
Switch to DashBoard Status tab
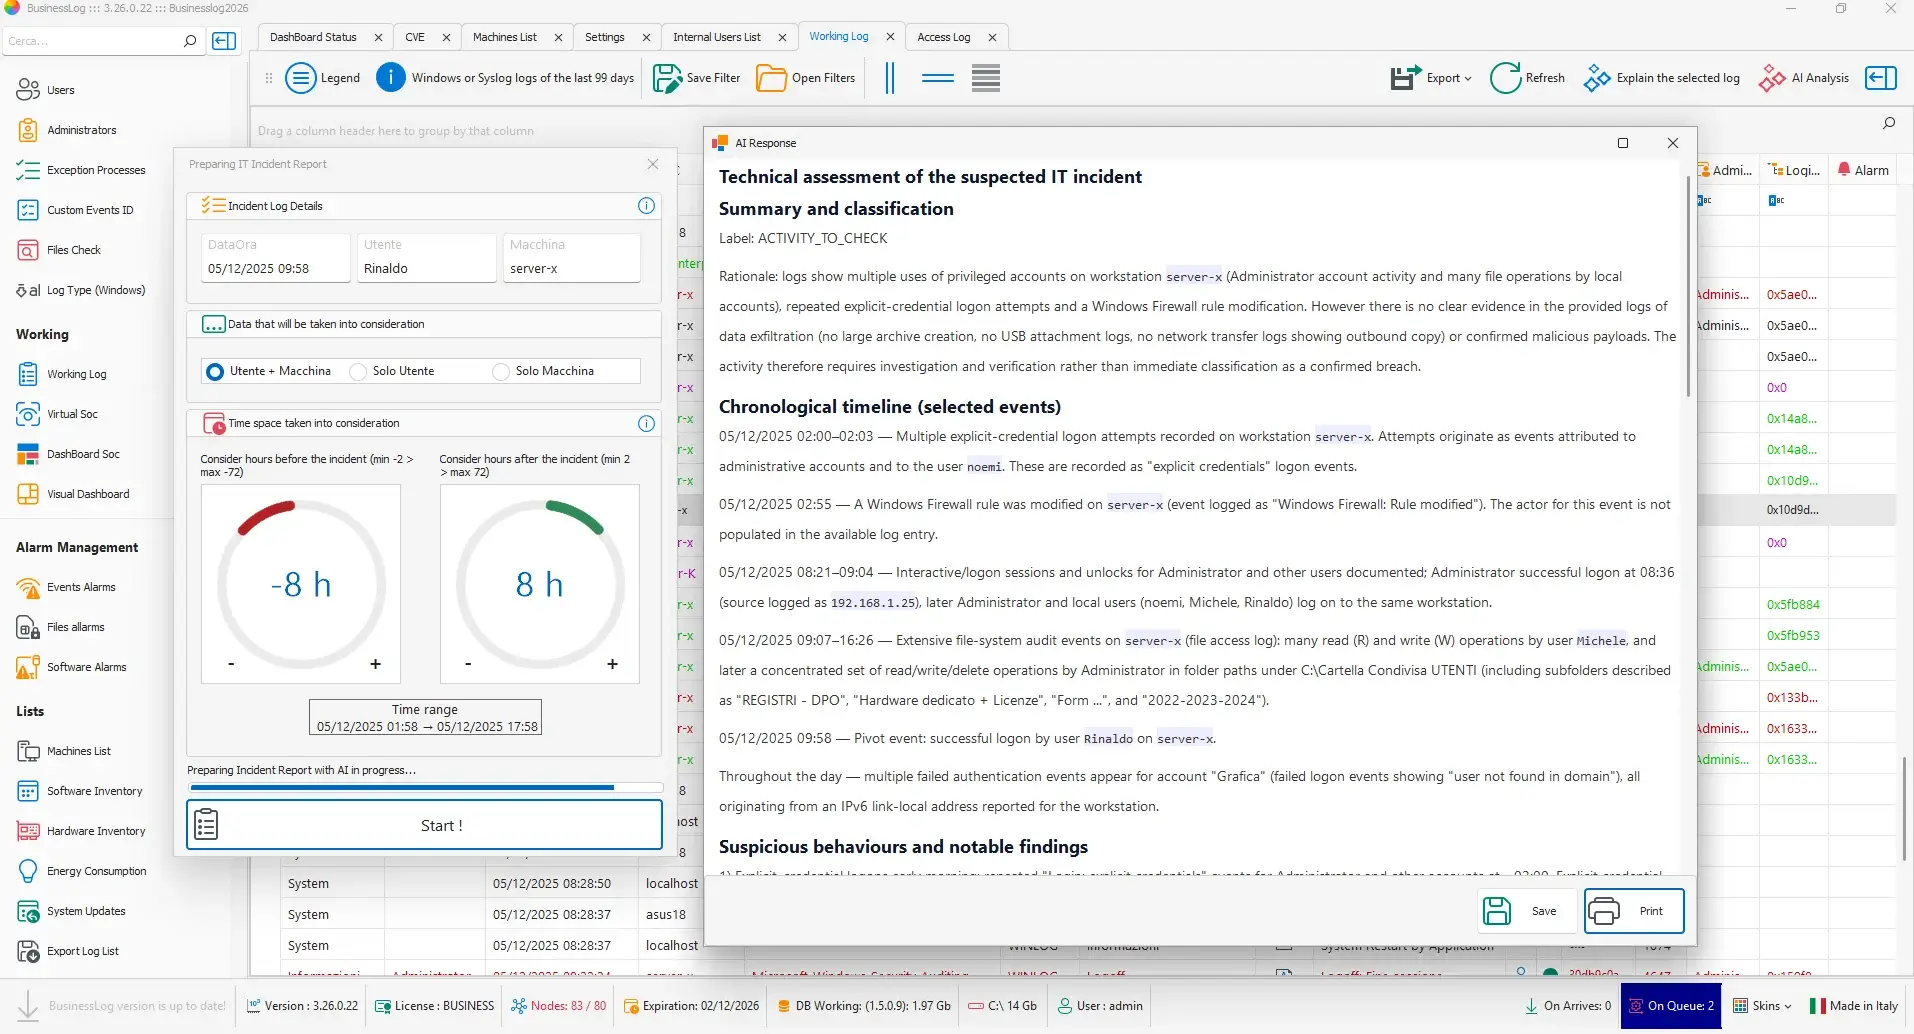pos(313,37)
